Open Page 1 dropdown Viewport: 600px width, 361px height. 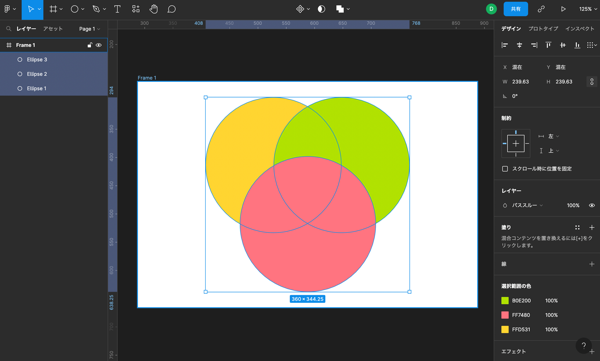point(89,29)
